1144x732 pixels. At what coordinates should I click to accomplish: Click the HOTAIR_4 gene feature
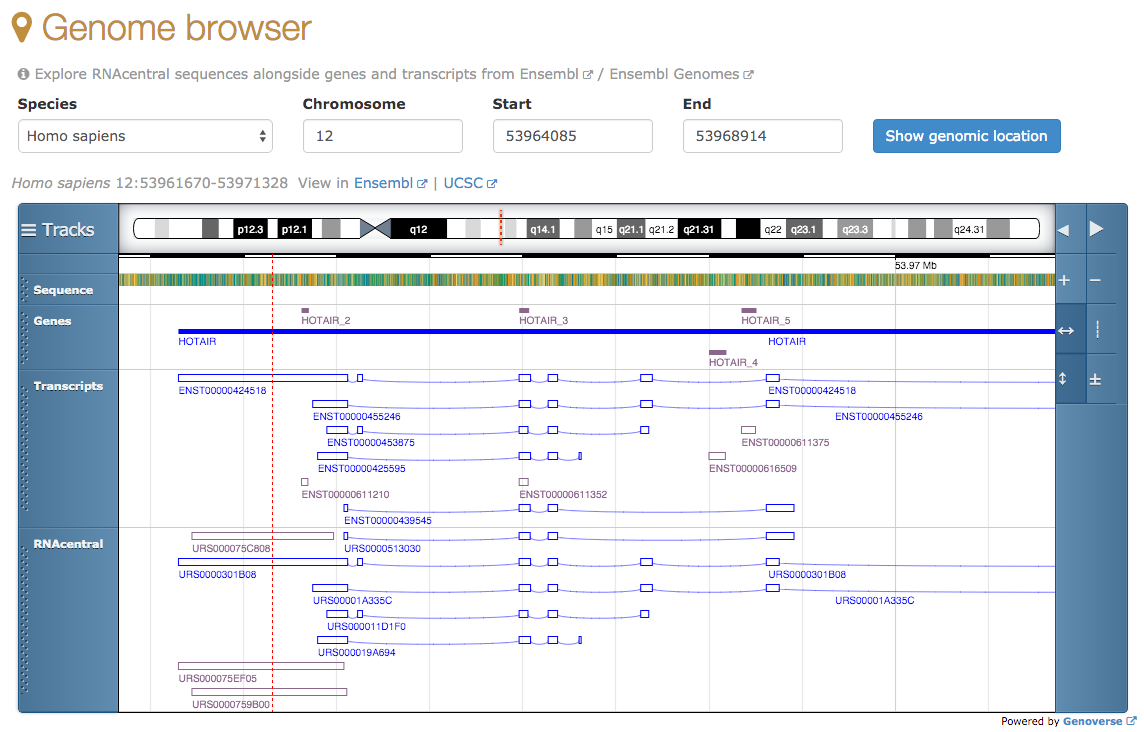point(733,358)
